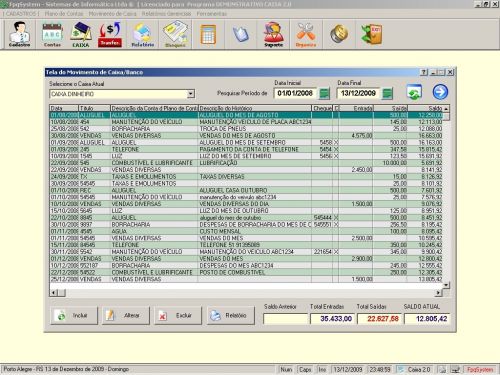Click the Total Entradas value field
The width and height of the screenshot is (500, 375).
click(x=332, y=319)
